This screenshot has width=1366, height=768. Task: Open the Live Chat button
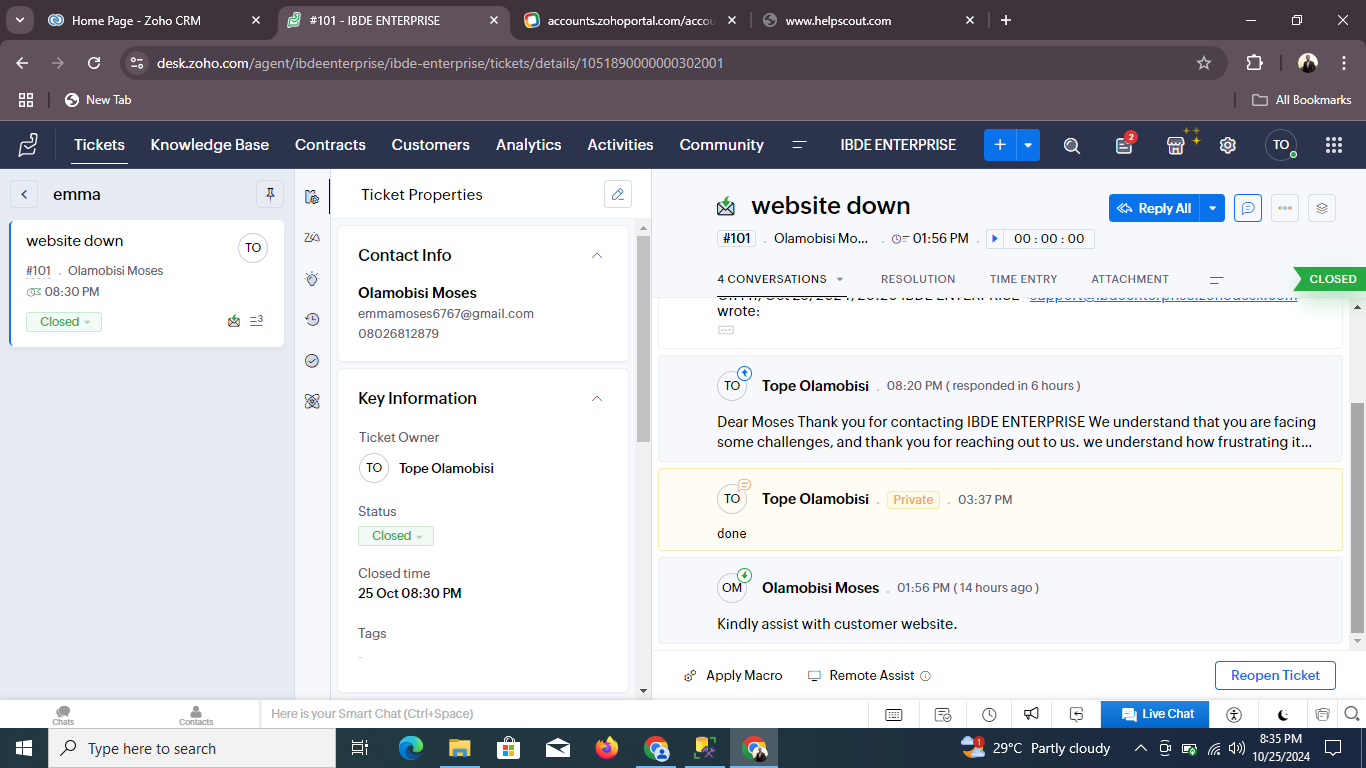[1155, 714]
